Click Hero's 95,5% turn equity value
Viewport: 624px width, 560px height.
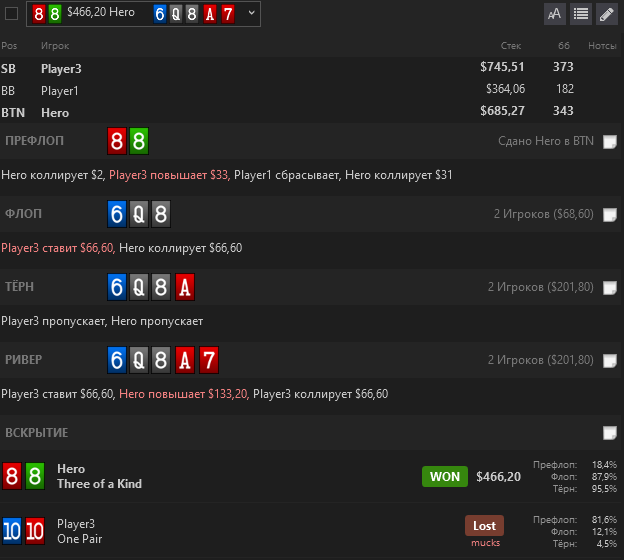coord(604,489)
